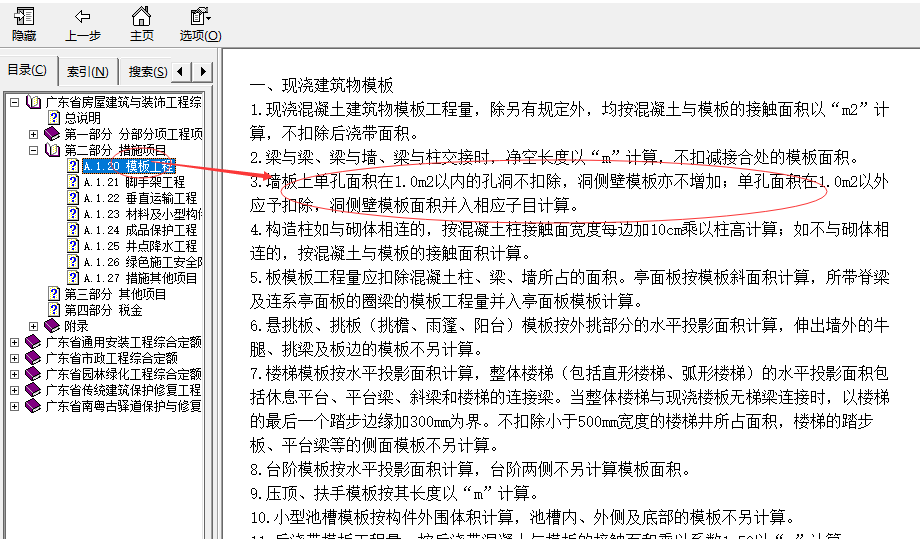Open A.1.25 井点降水工程 topic
Viewport: 920px width, 539px height.
(140, 246)
